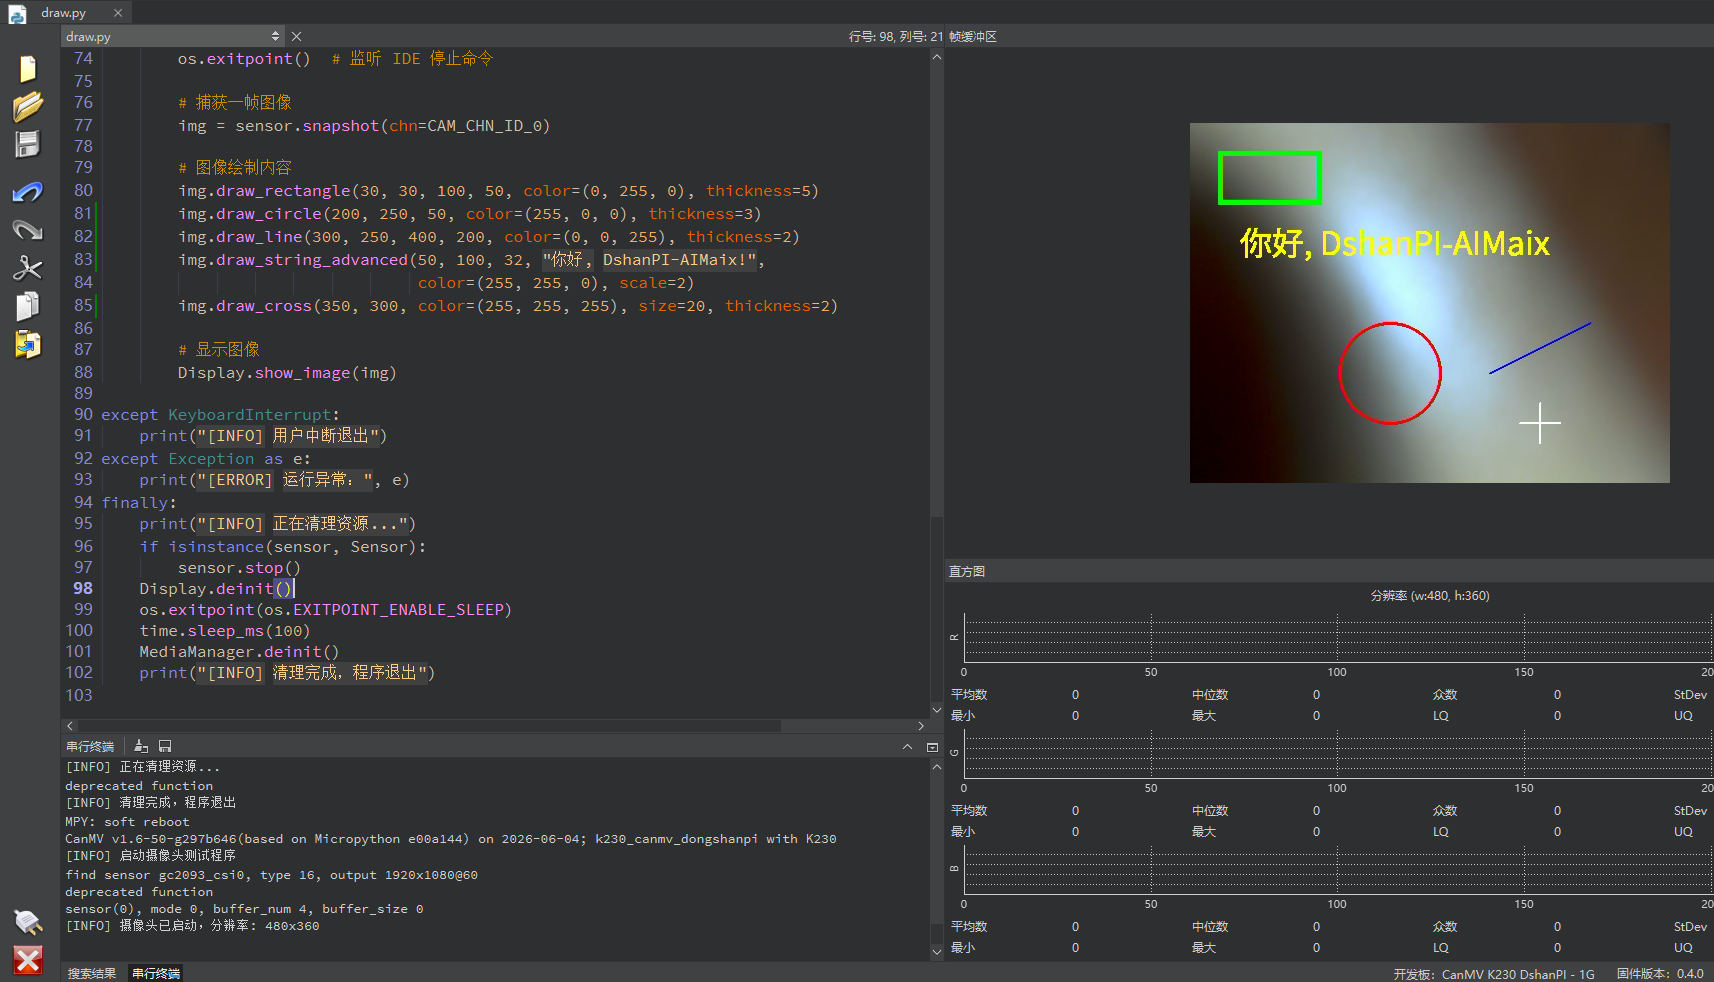
Task: Click the 'find sensor gc2093_csi0' terminal line
Action: [x=271, y=874]
